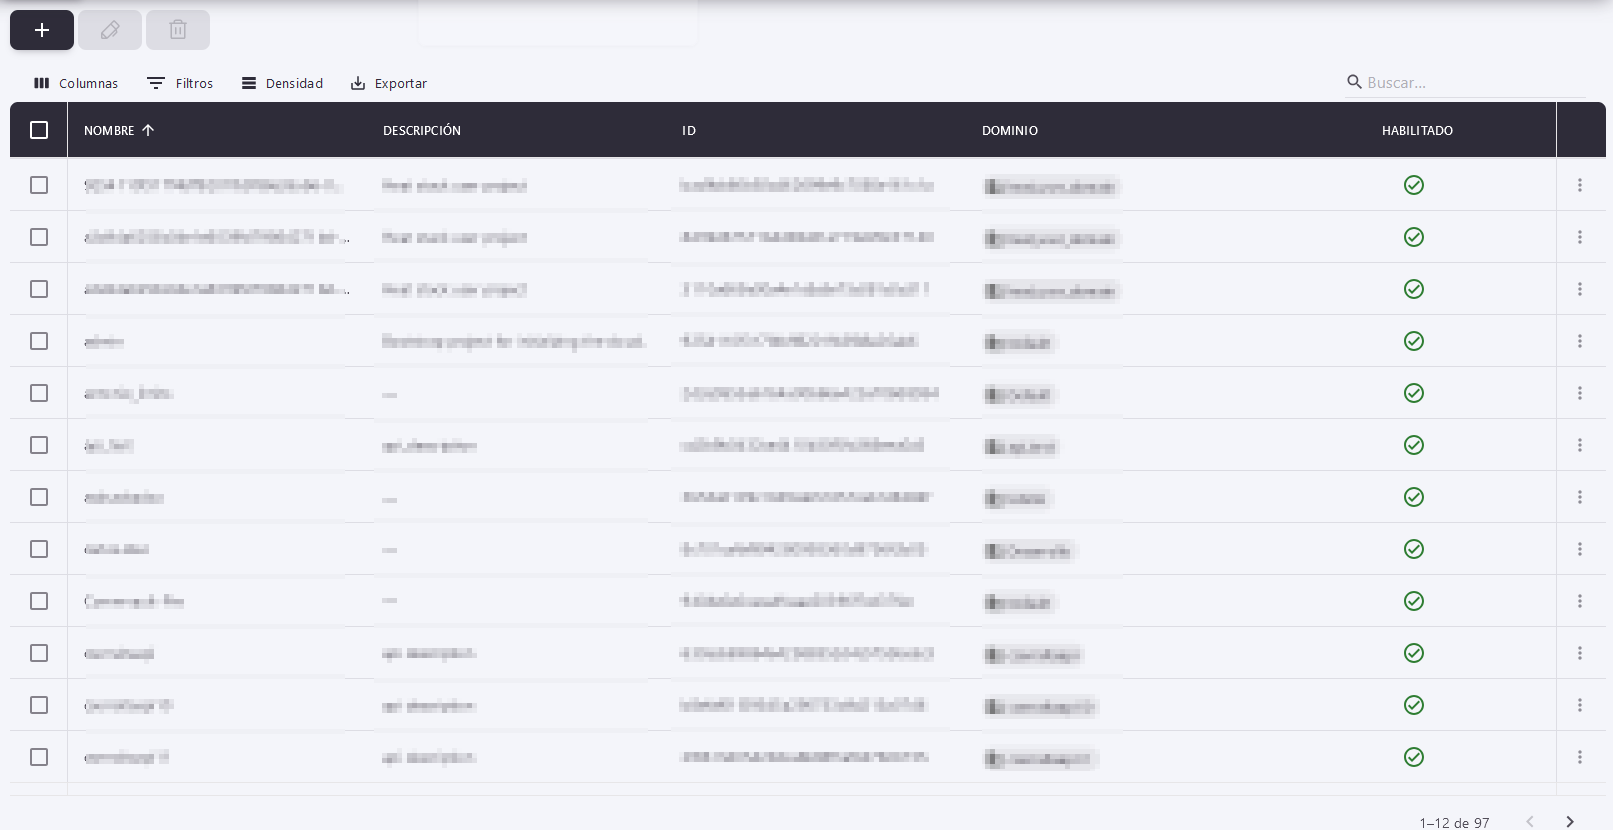The image size is (1613, 830).
Task: Open the first row's three-dot menu
Action: (x=1580, y=185)
